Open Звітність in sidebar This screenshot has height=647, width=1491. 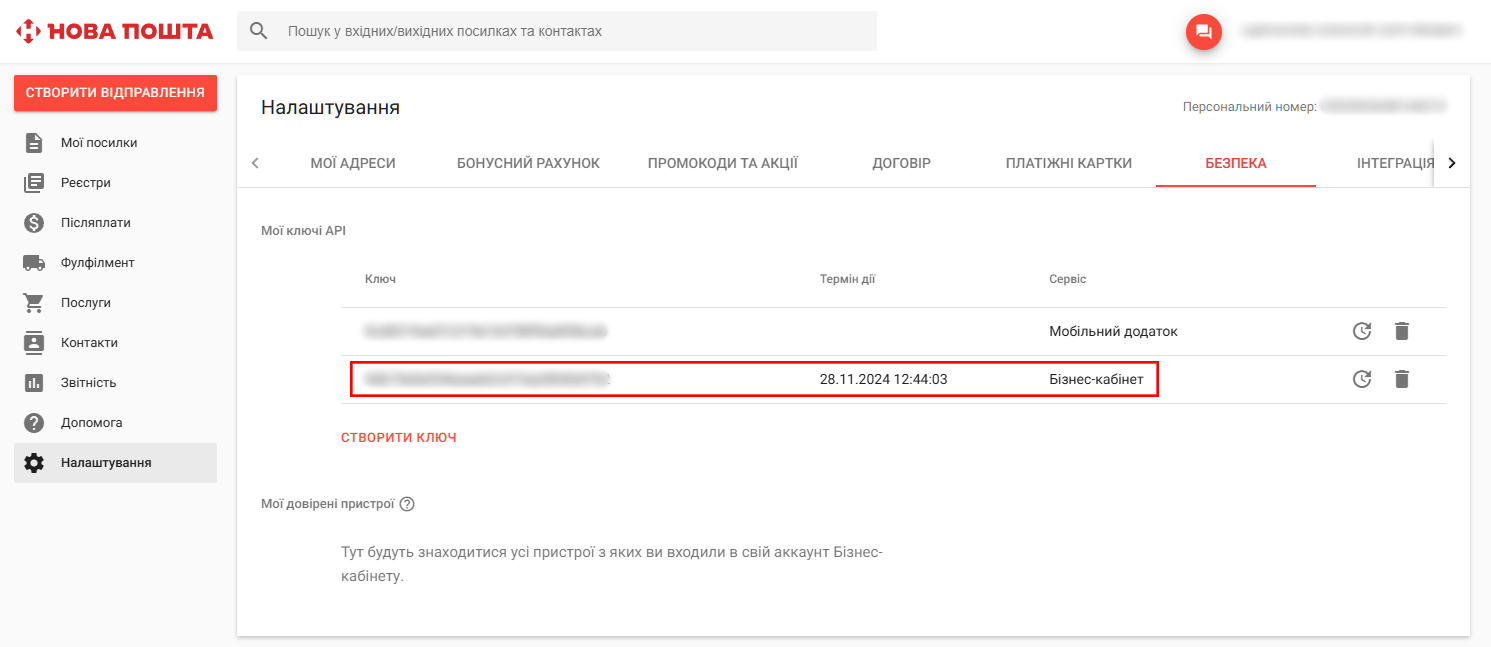[115, 383]
